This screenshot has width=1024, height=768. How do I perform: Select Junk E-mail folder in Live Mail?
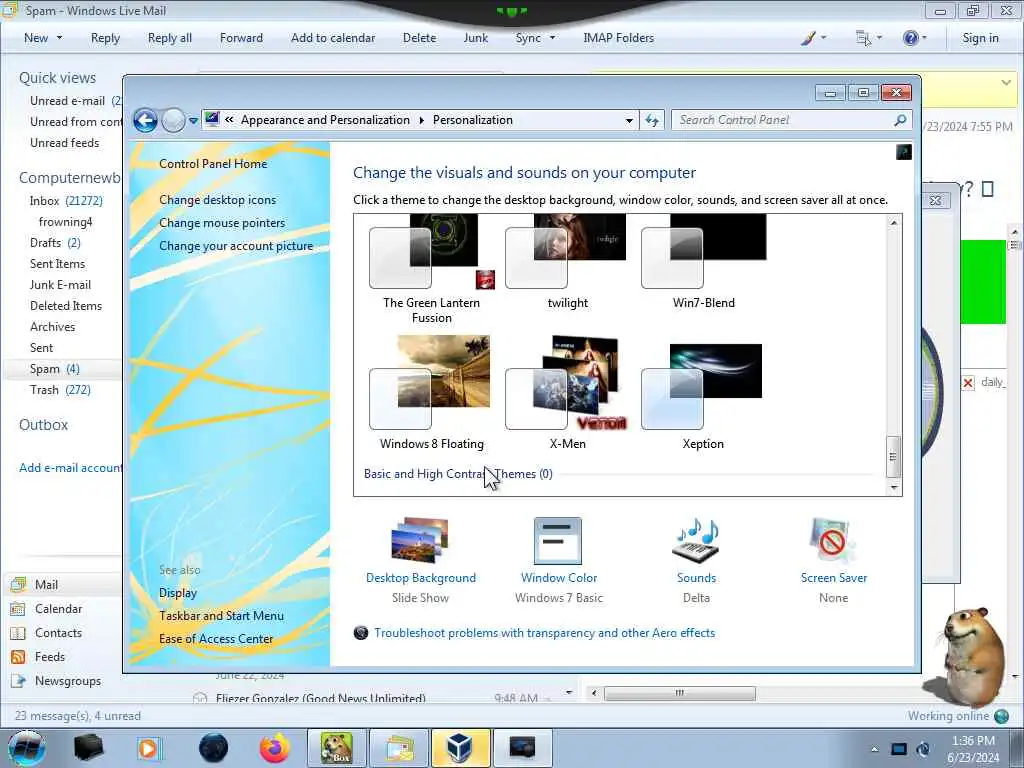(60, 285)
